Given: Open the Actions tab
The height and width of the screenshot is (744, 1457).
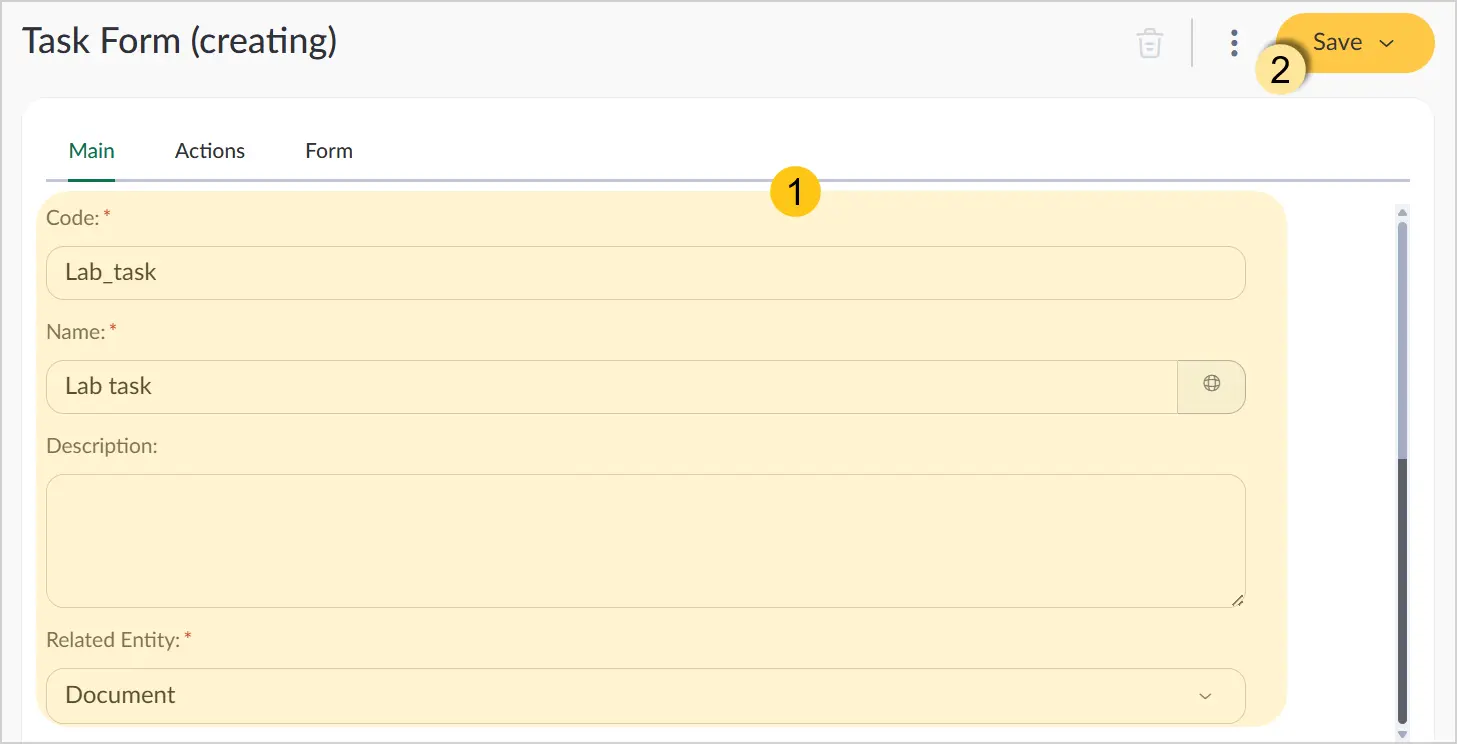Looking at the screenshot, I should [210, 151].
